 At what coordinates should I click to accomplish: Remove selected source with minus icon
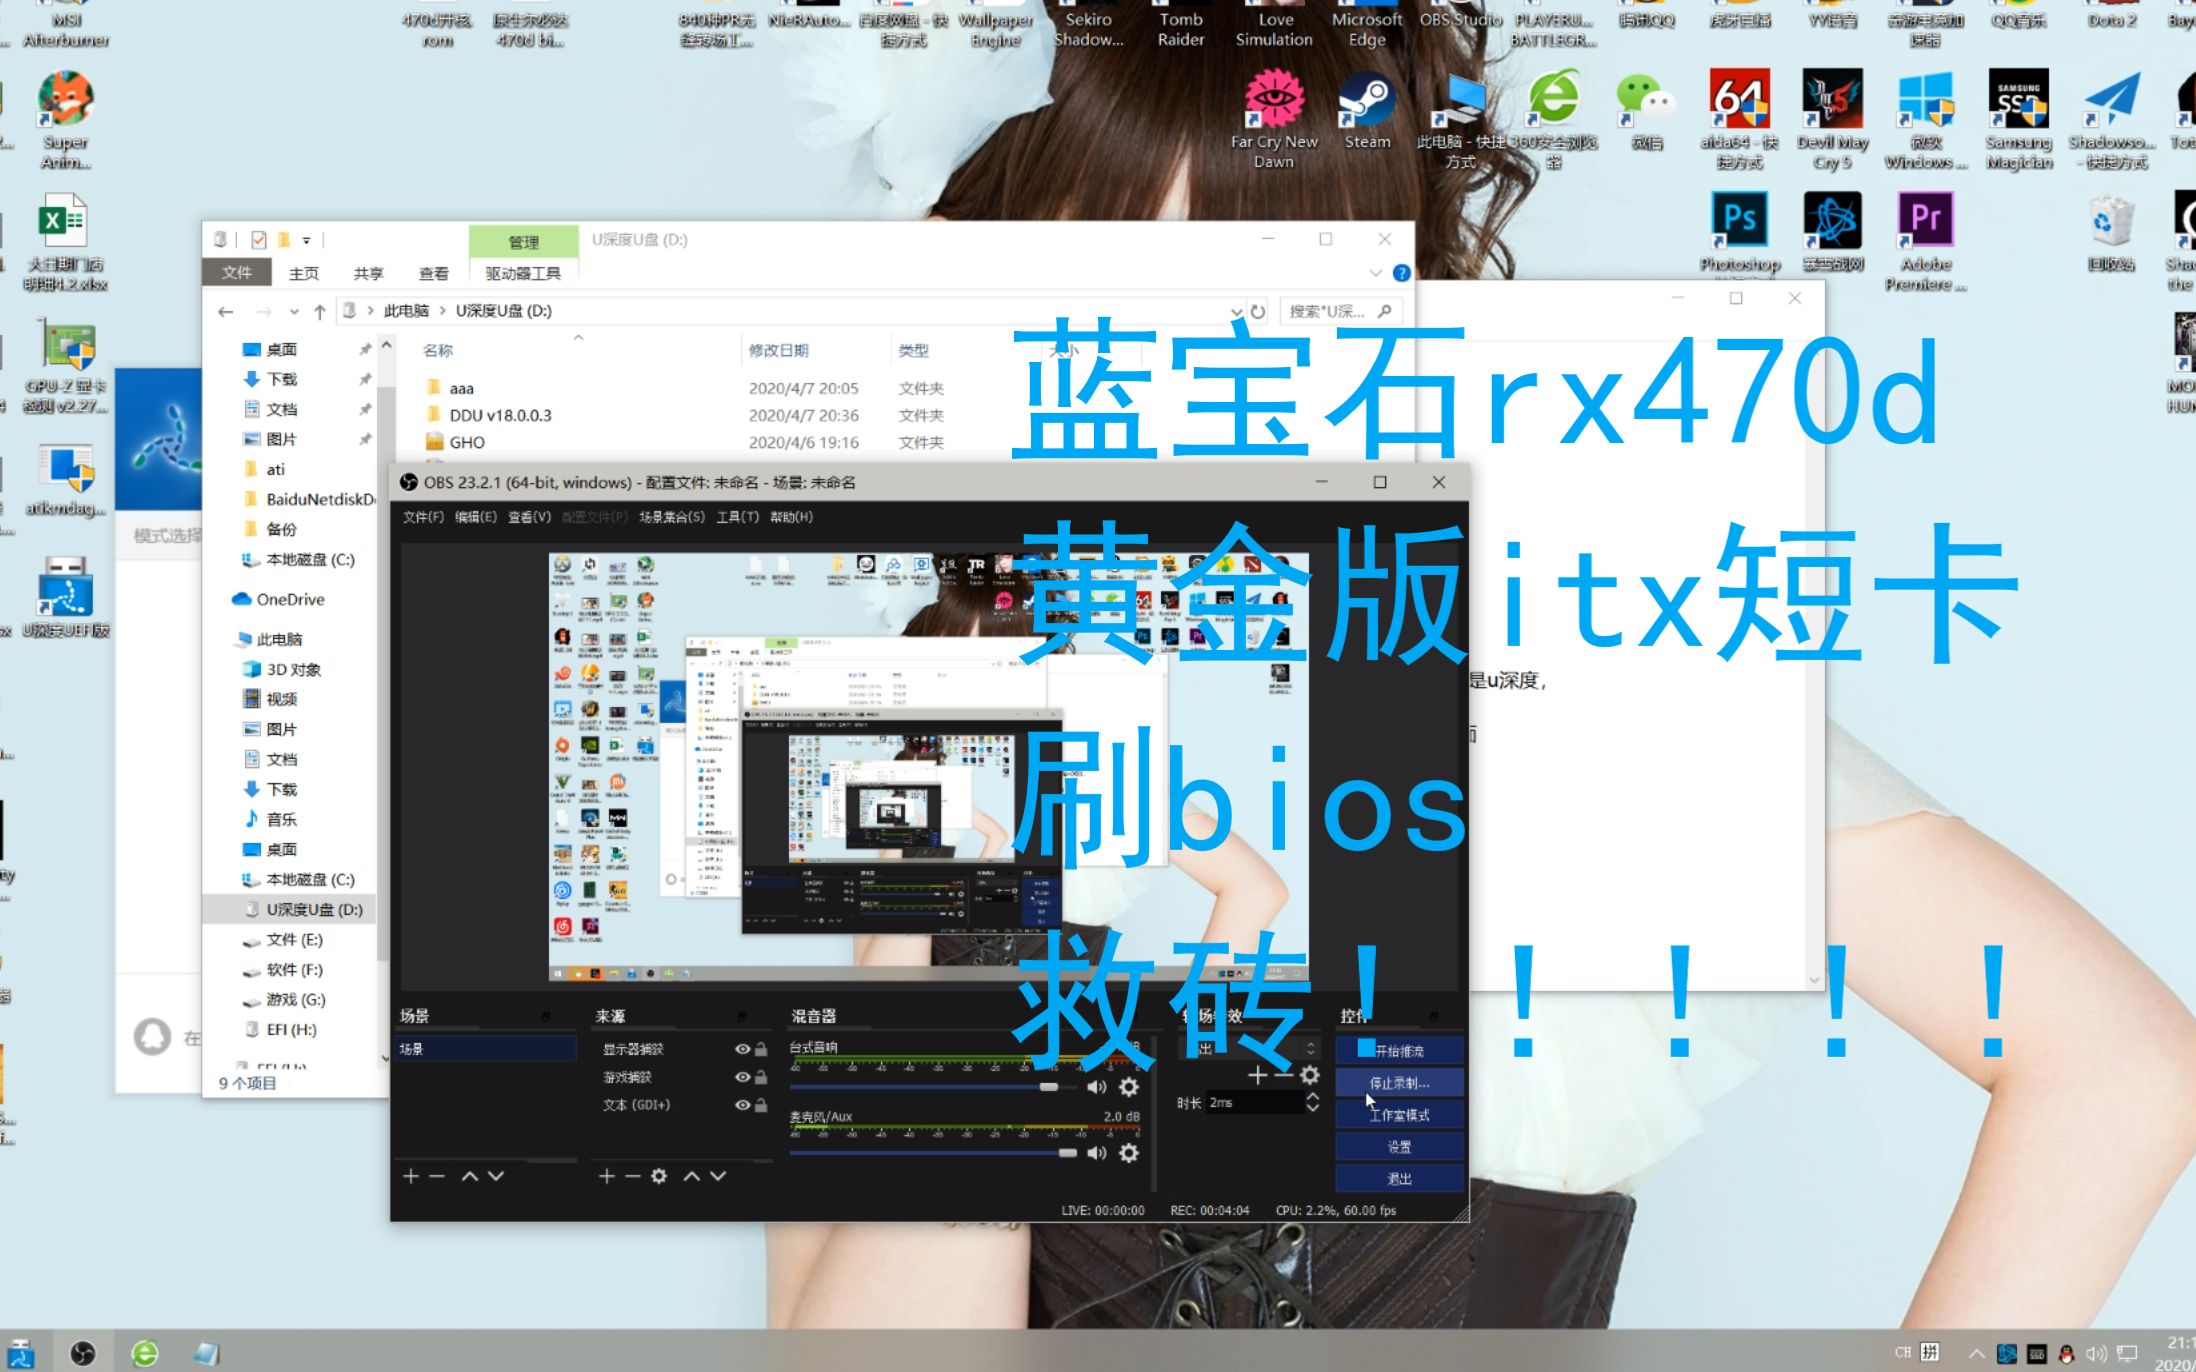coord(632,1176)
